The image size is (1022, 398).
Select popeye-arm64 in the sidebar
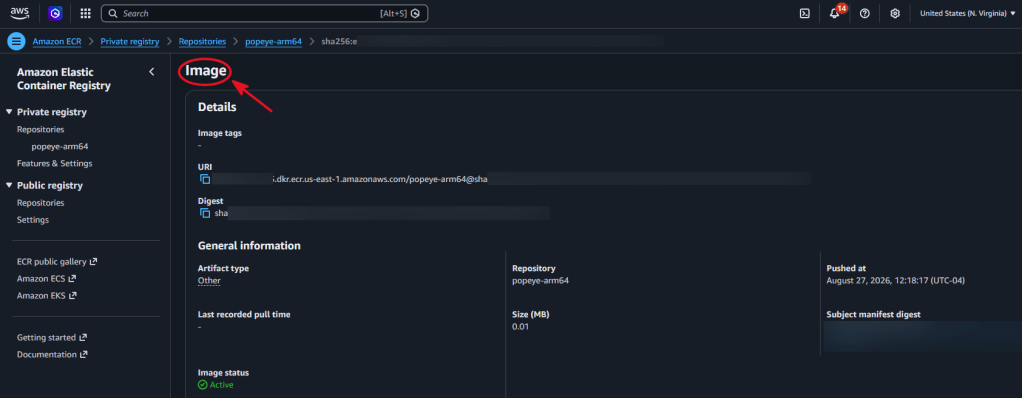(60, 147)
